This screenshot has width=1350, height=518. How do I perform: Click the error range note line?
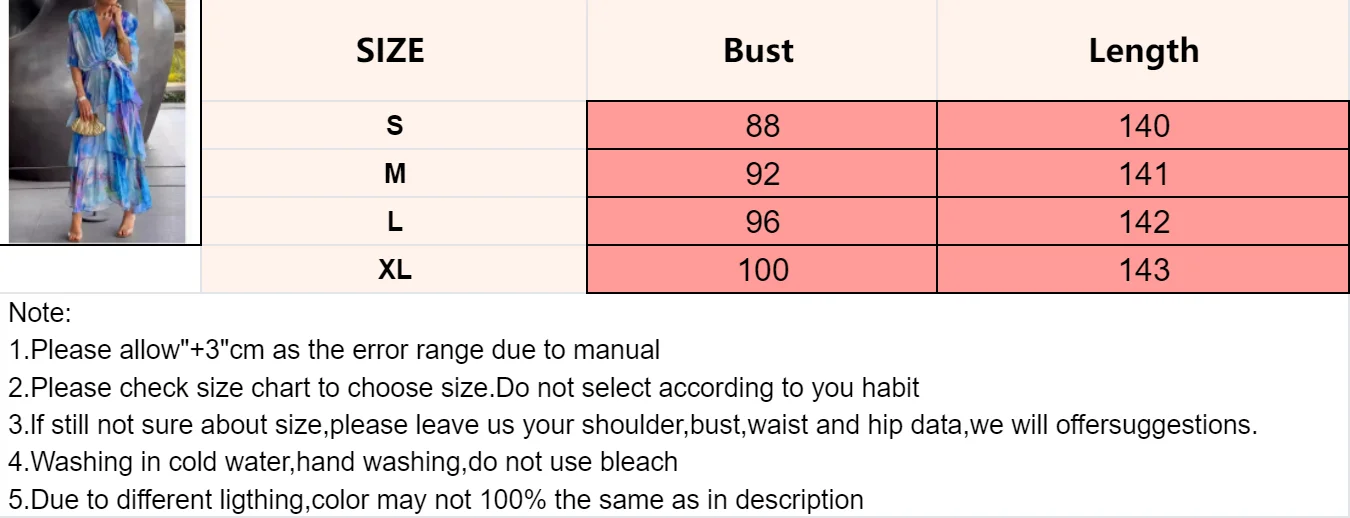[x=335, y=350]
